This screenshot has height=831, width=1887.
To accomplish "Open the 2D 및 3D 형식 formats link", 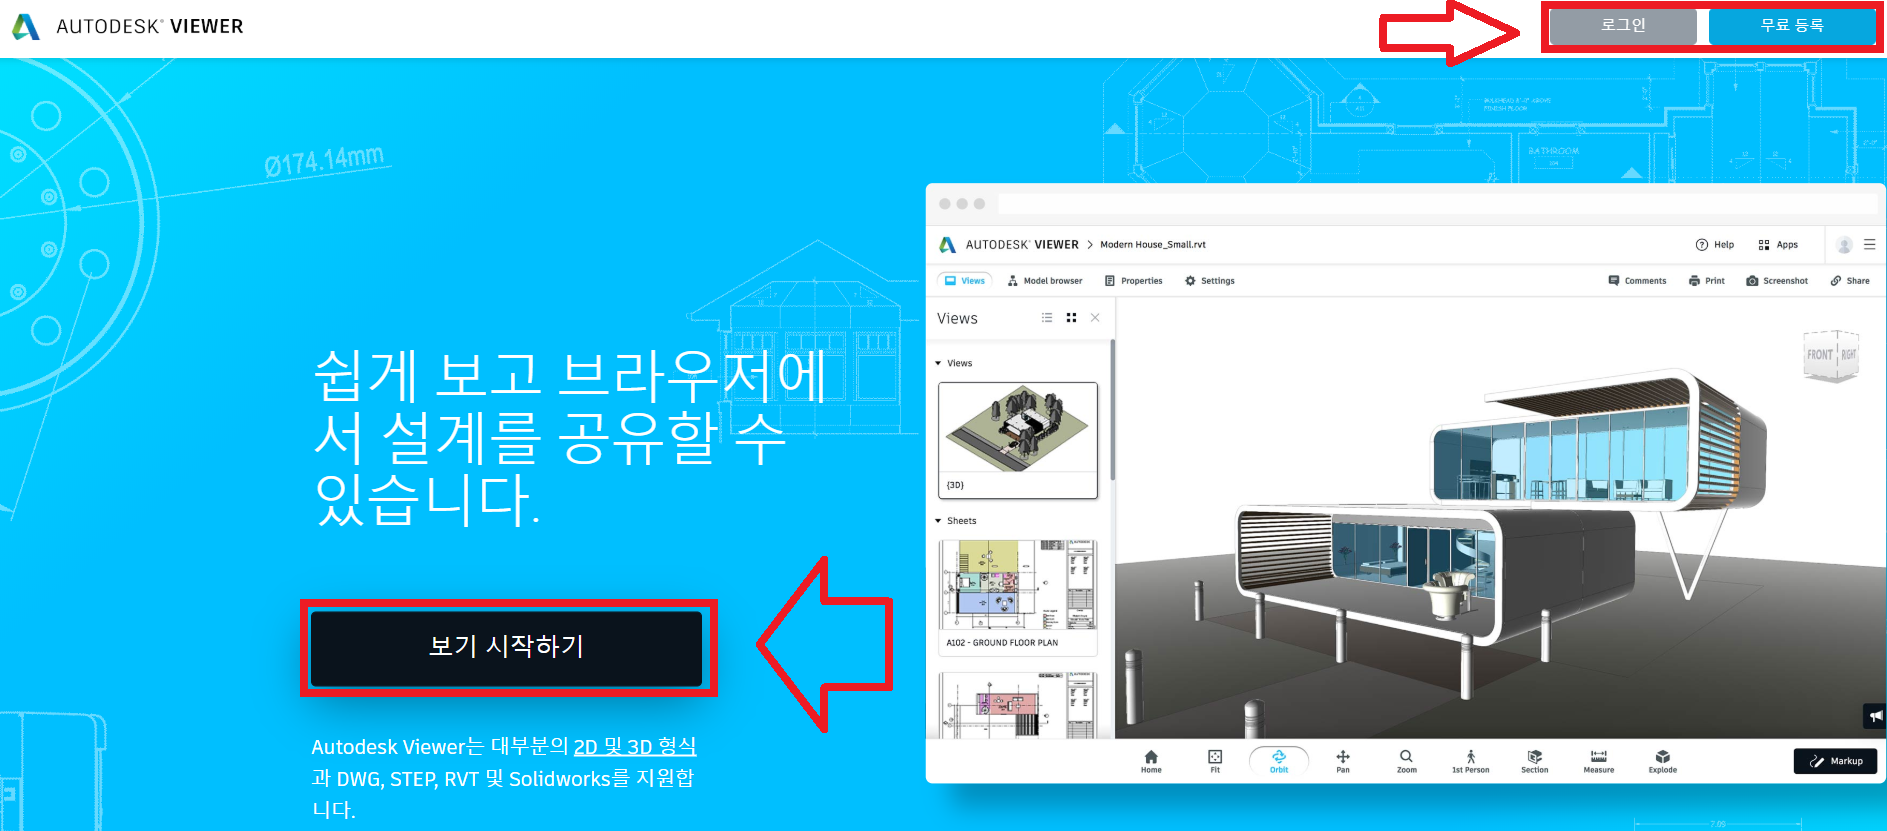I will (x=635, y=746).
